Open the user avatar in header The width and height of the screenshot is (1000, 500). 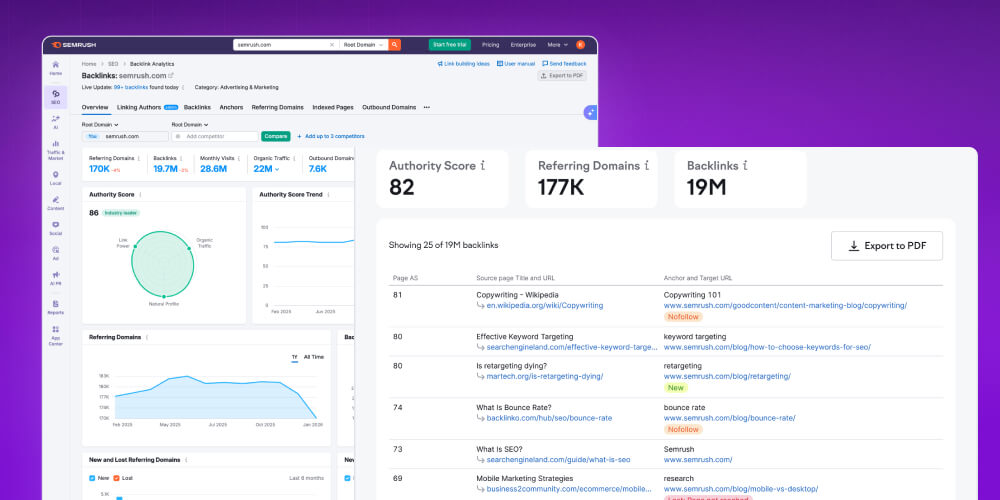tap(580, 45)
